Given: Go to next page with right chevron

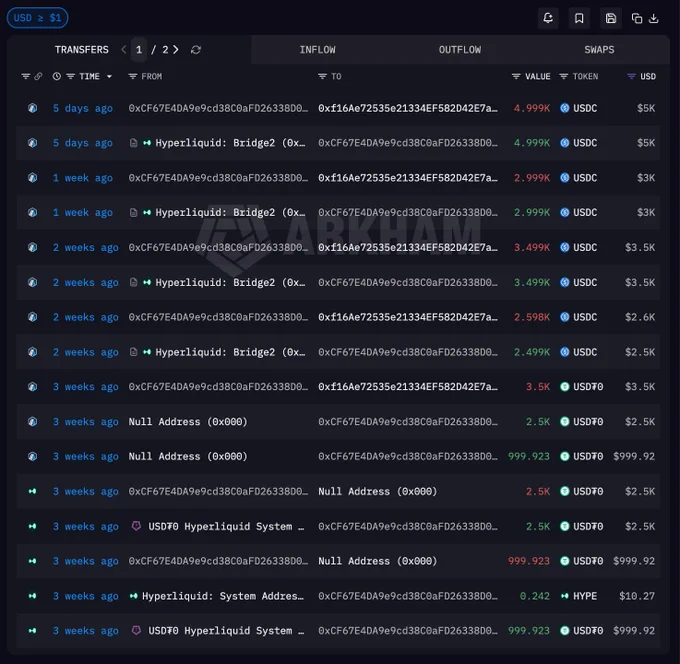Looking at the screenshot, I should click(x=176, y=50).
